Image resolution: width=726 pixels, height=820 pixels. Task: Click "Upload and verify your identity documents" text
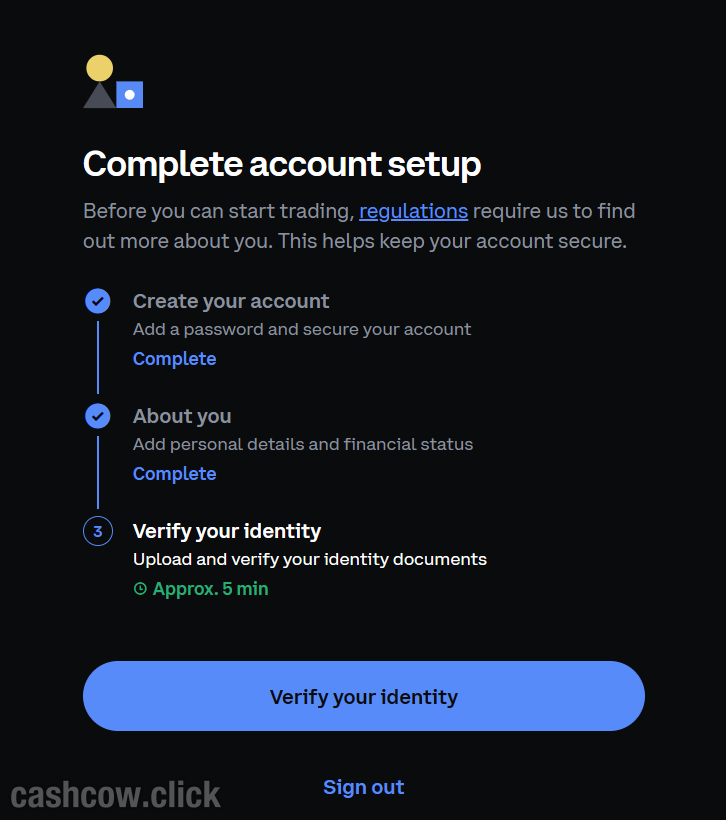(x=310, y=559)
